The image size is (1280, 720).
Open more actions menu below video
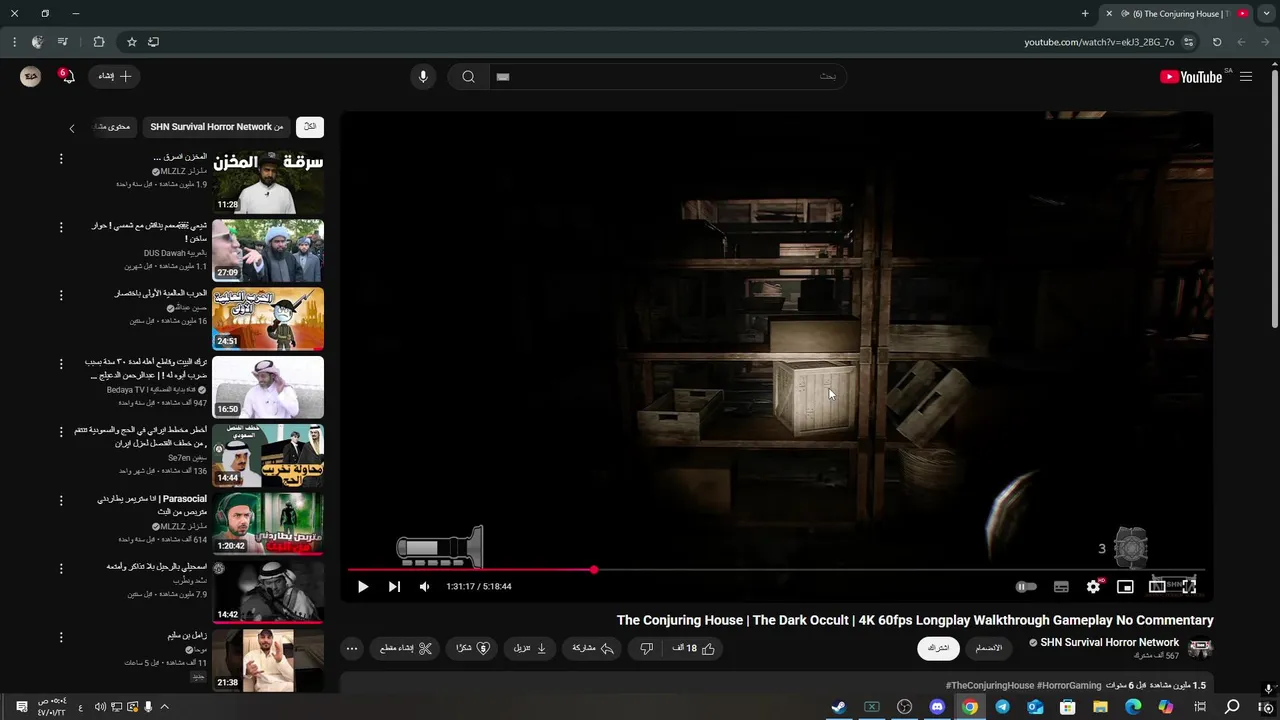click(x=352, y=648)
